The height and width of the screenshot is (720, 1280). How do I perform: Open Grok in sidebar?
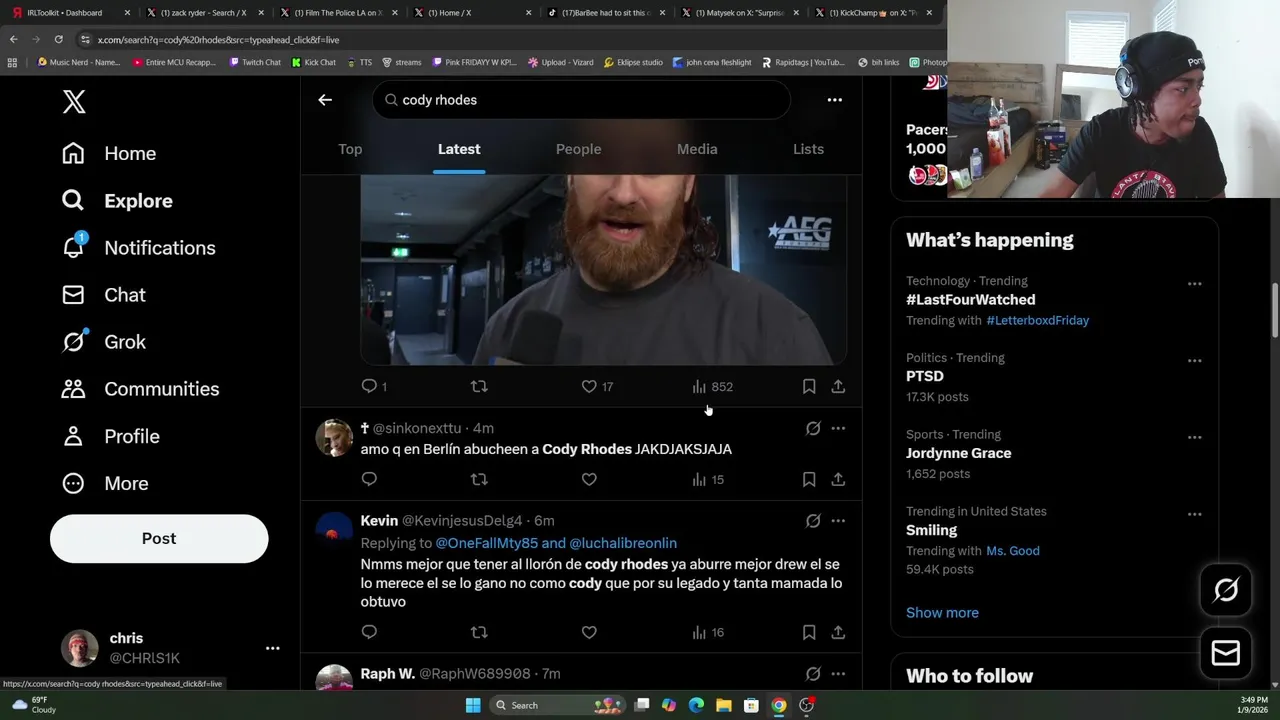(x=103, y=342)
